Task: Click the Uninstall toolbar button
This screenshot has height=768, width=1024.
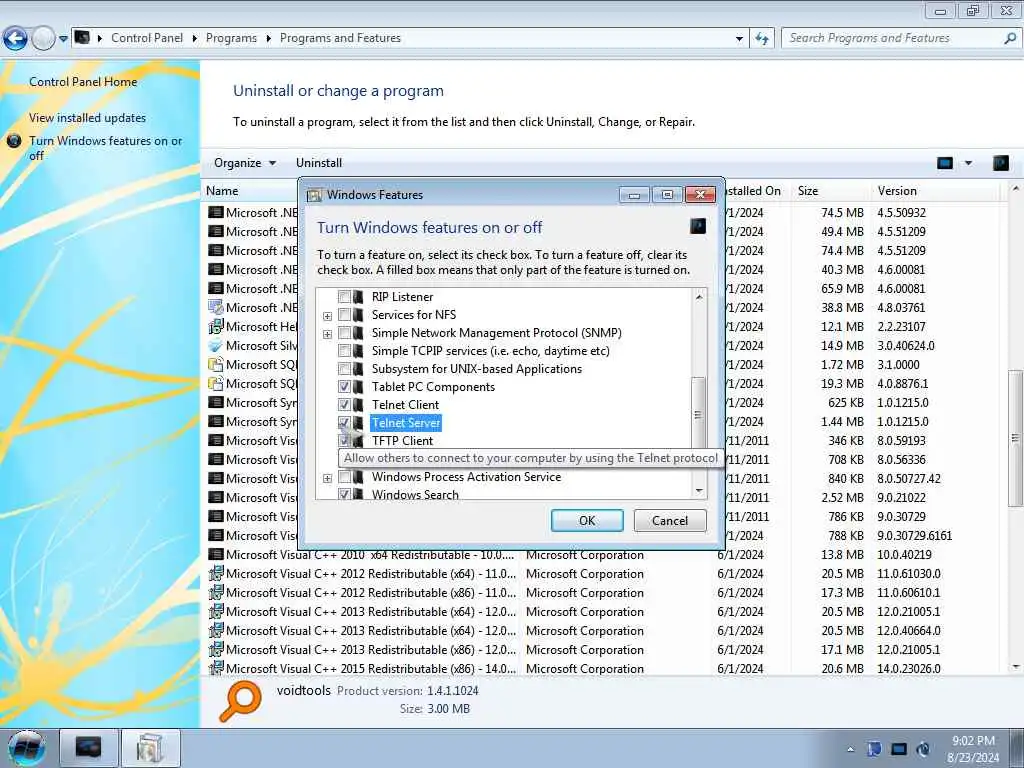Action: [x=319, y=163]
